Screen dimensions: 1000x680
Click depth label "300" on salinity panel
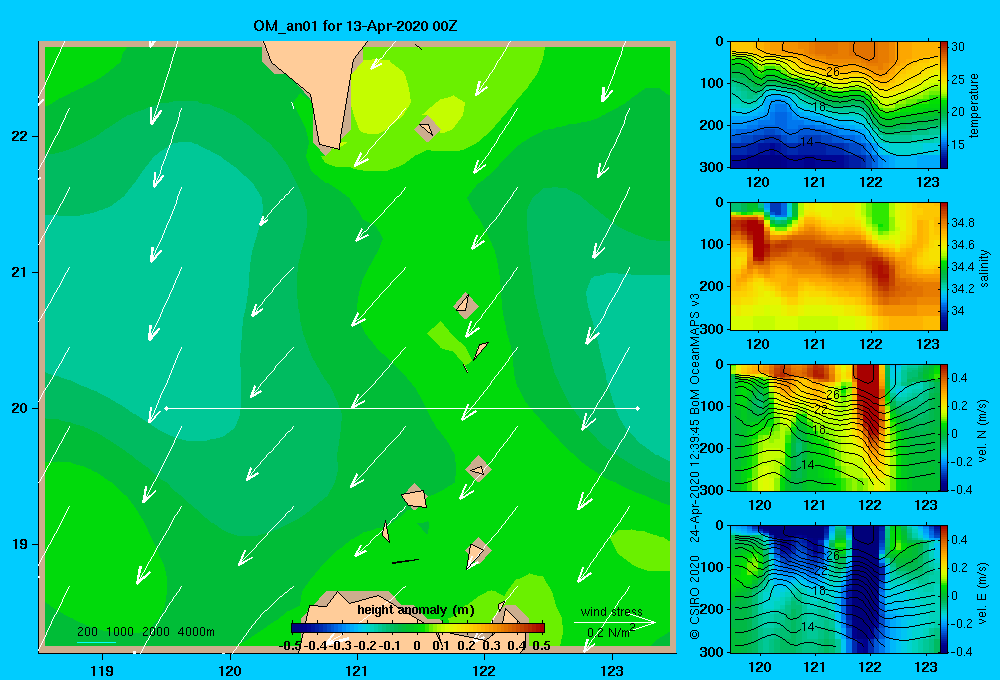pos(710,329)
